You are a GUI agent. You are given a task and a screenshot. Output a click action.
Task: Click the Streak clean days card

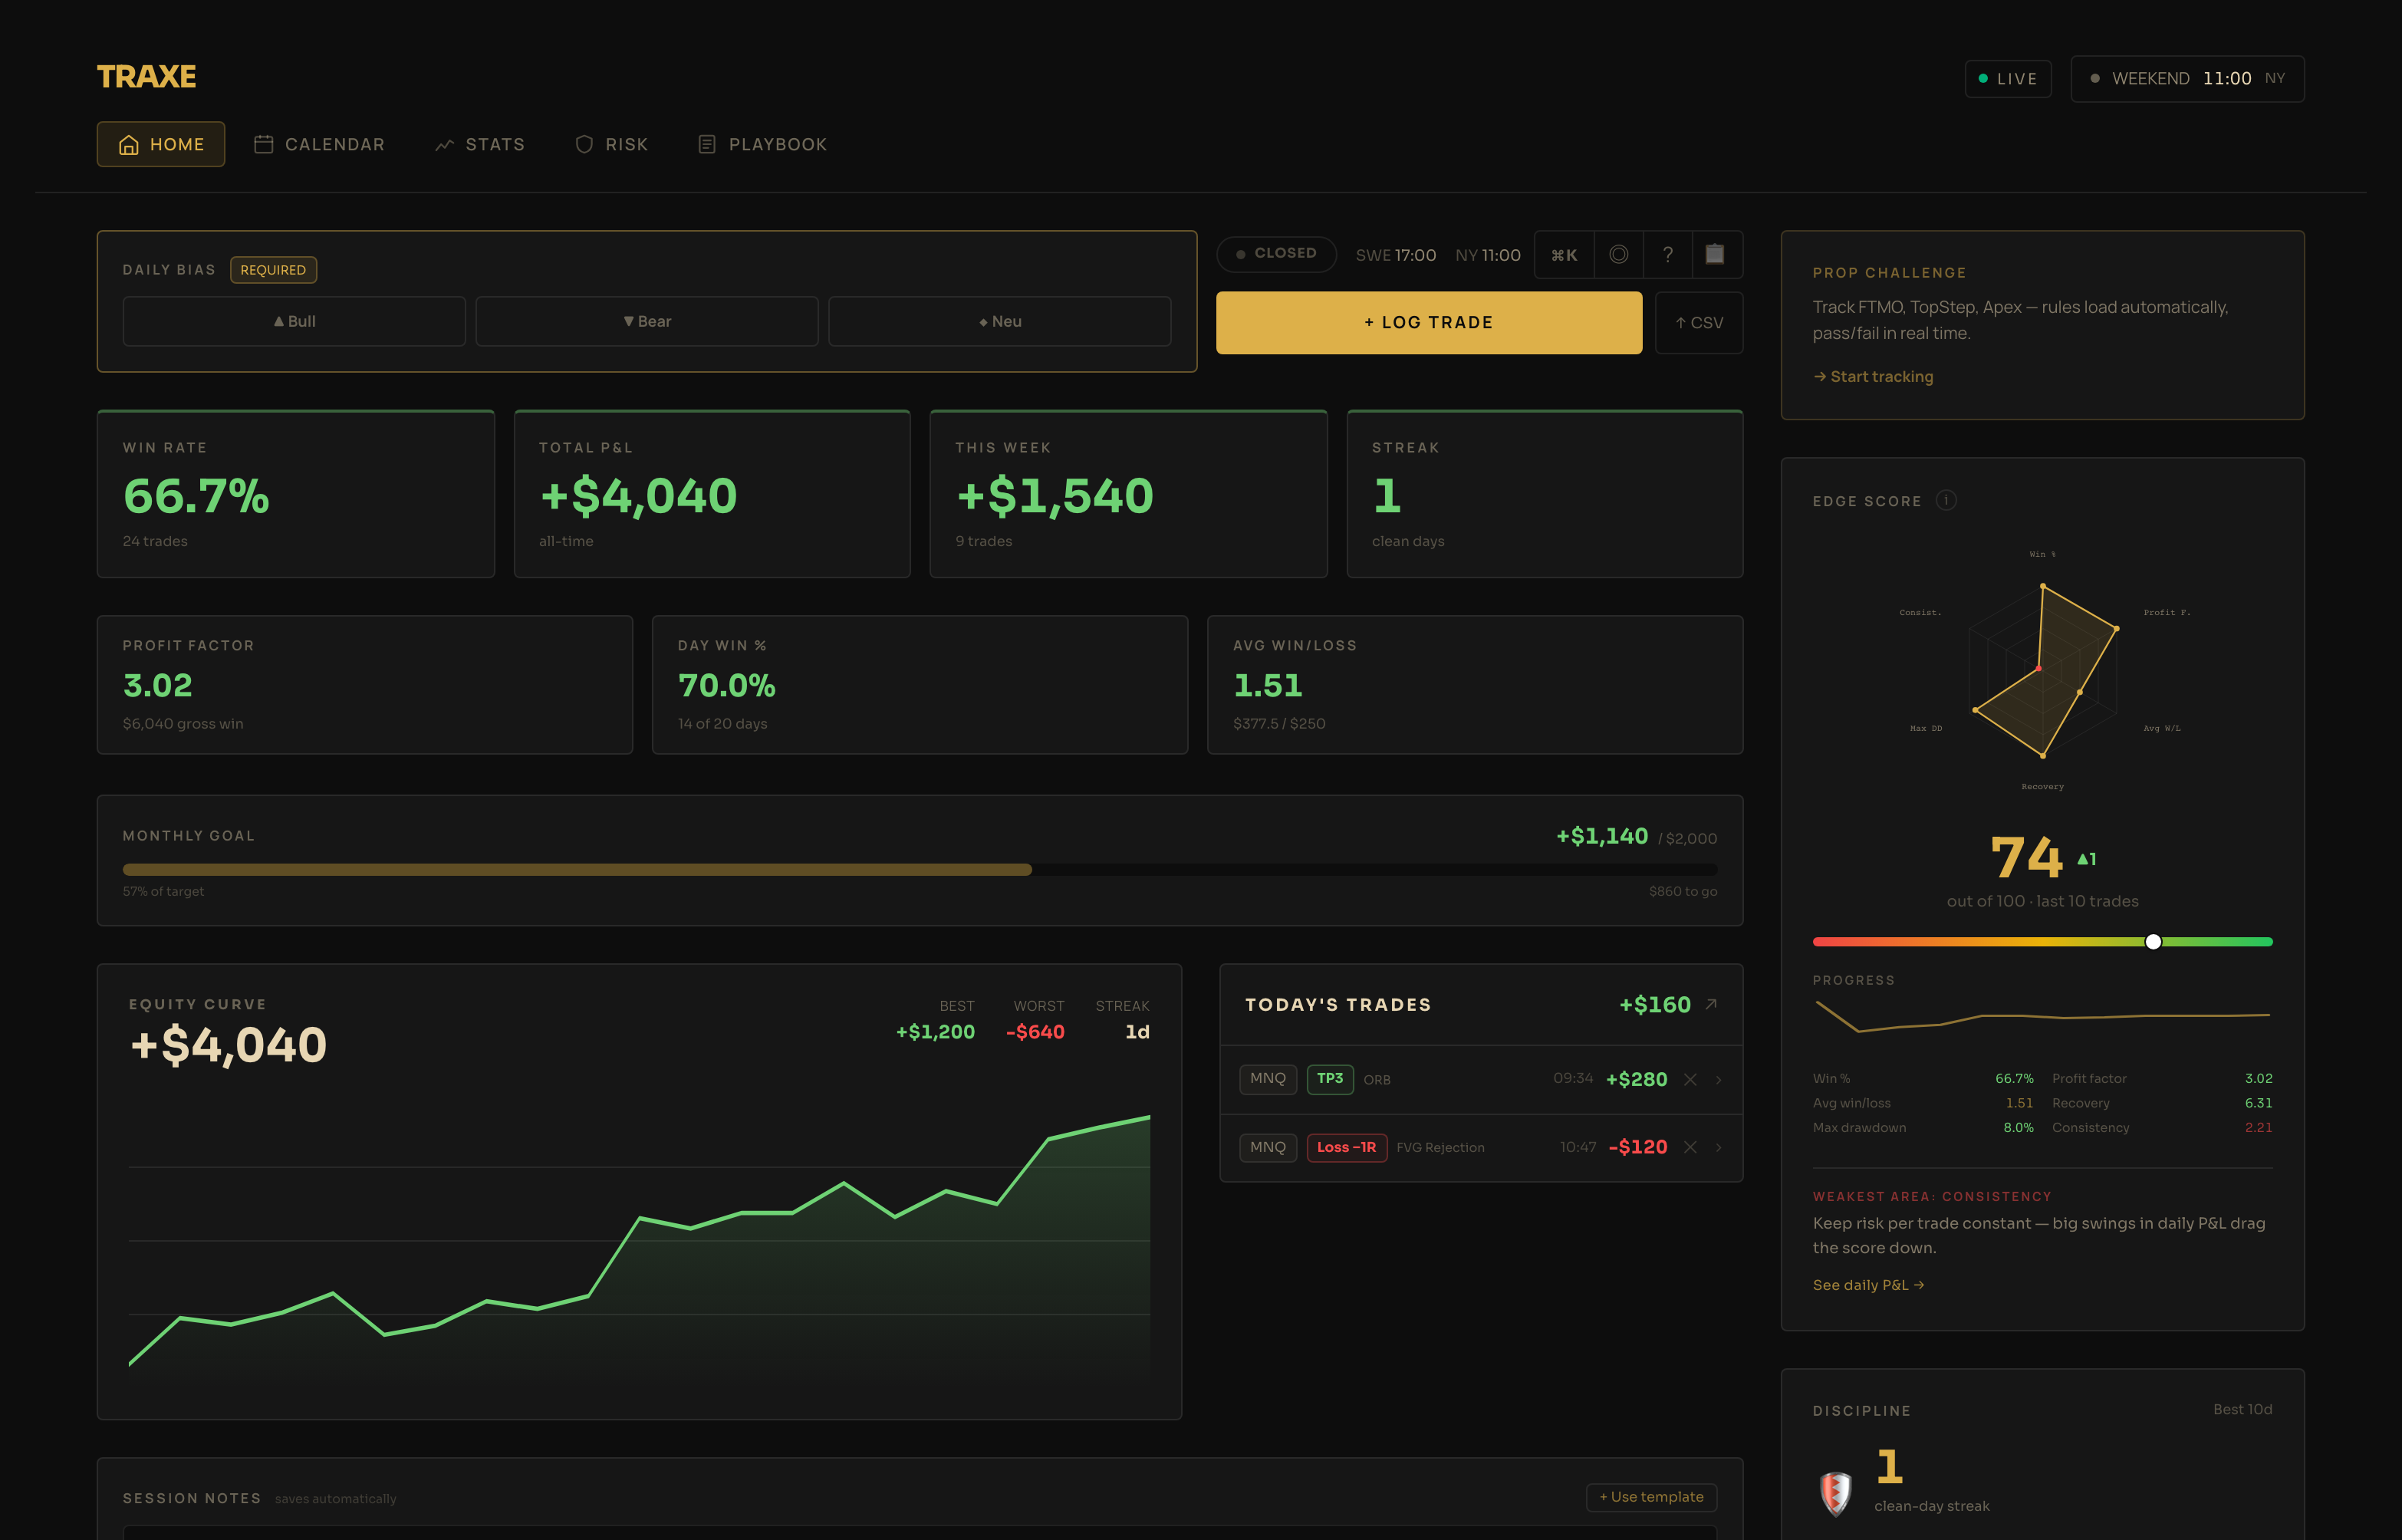(x=1545, y=494)
